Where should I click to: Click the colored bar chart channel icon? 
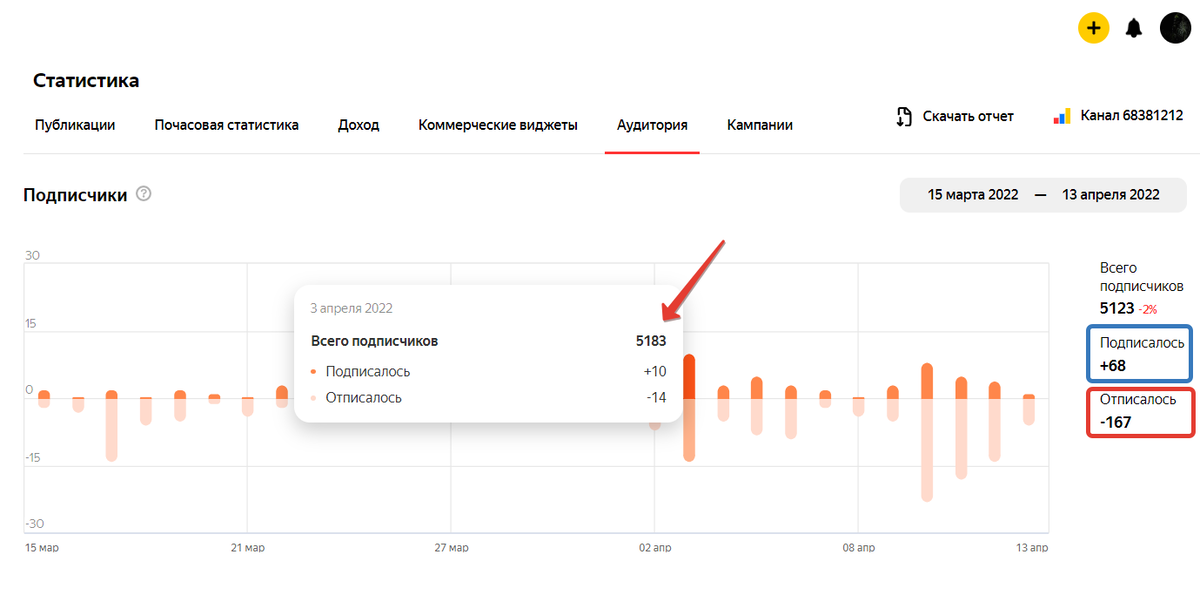[1062, 117]
